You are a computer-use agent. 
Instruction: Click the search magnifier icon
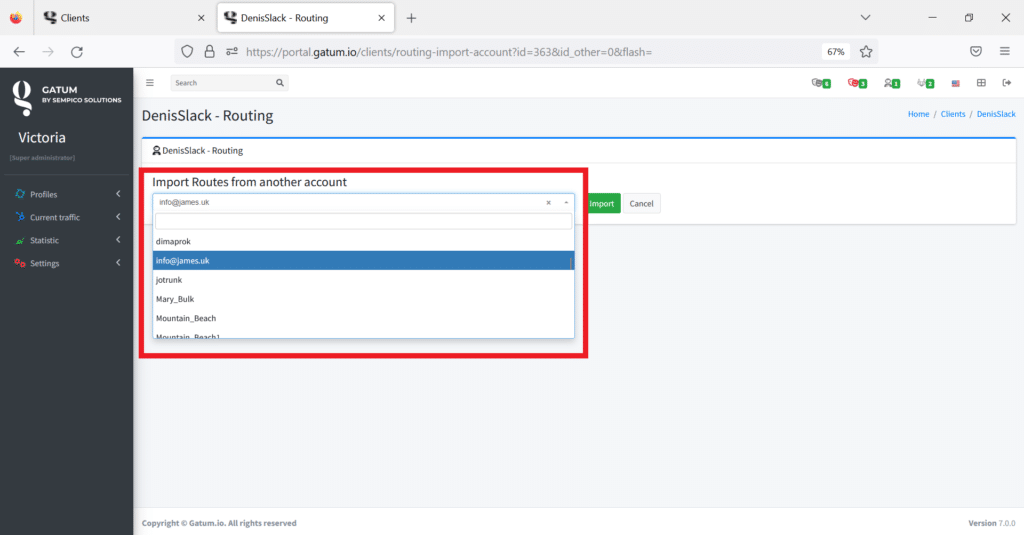(x=280, y=83)
